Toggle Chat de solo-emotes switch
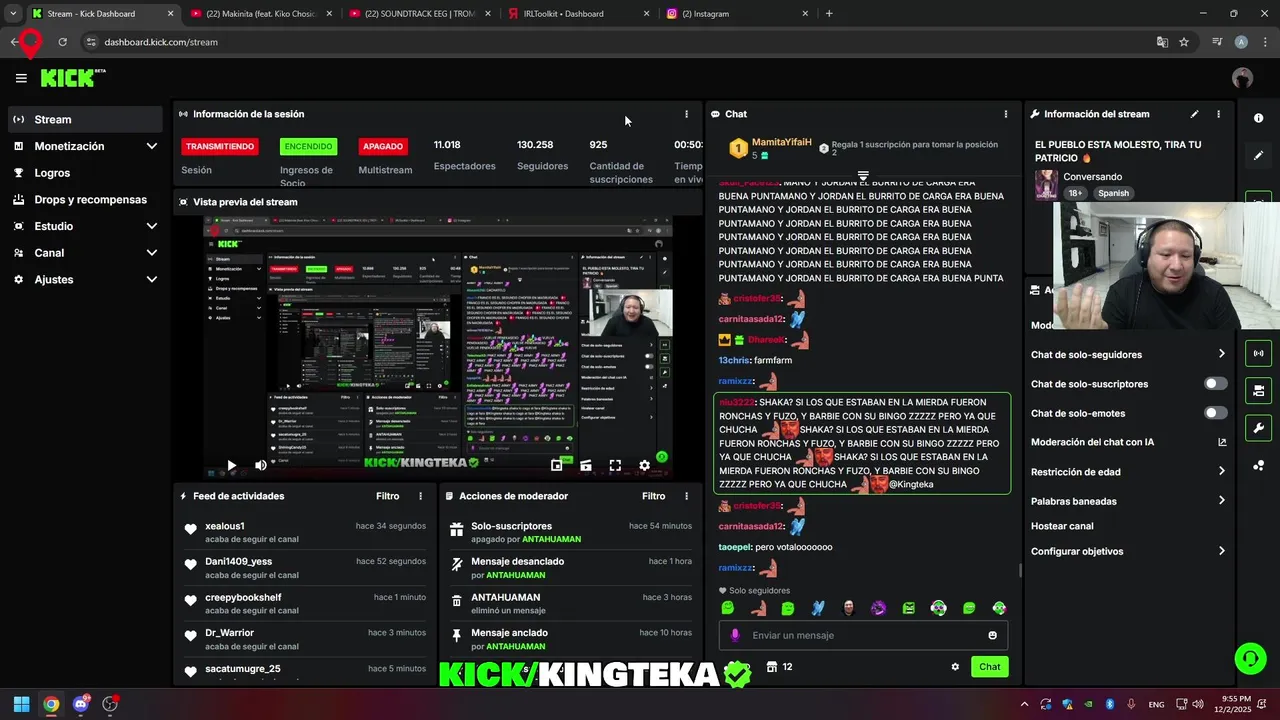 coord(1215,413)
